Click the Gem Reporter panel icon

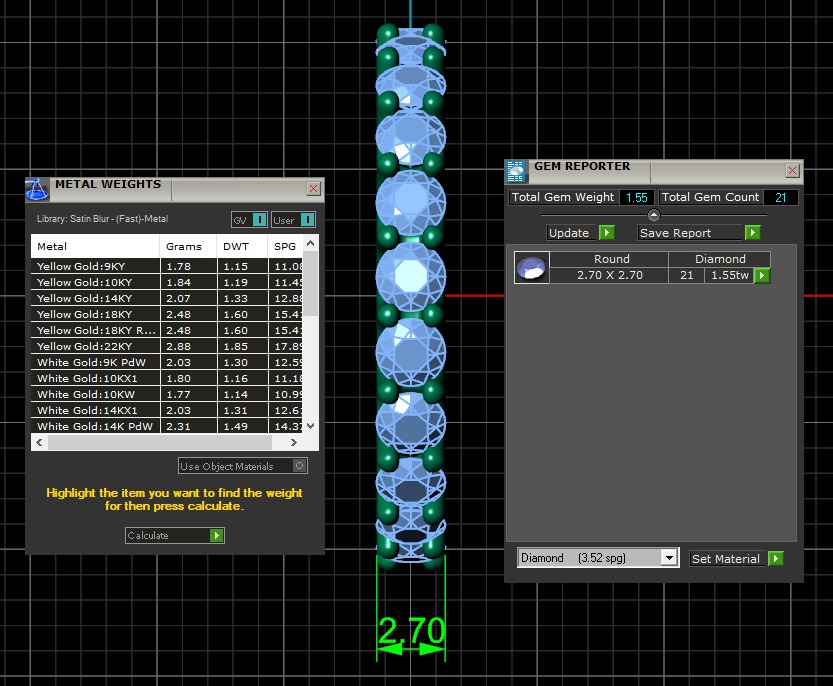[x=515, y=172]
